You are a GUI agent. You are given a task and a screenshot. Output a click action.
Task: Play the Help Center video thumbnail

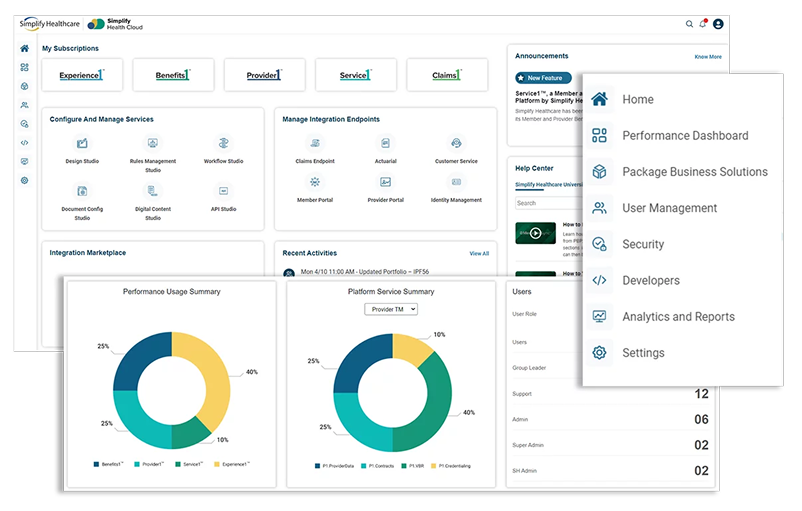click(536, 233)
